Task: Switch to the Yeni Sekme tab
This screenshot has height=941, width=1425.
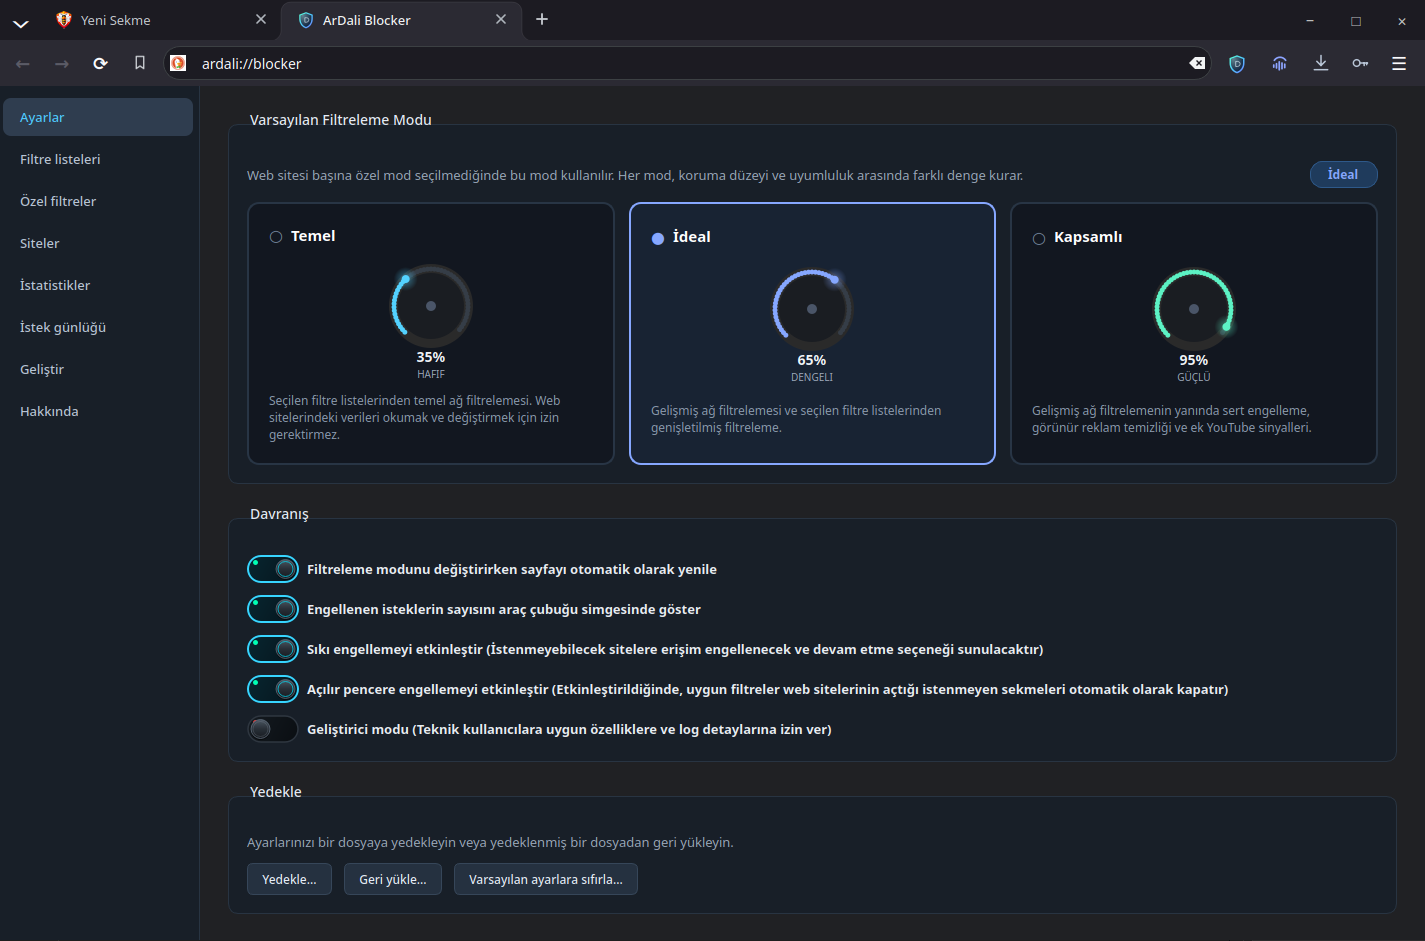Action: click(x=162, y=20)
